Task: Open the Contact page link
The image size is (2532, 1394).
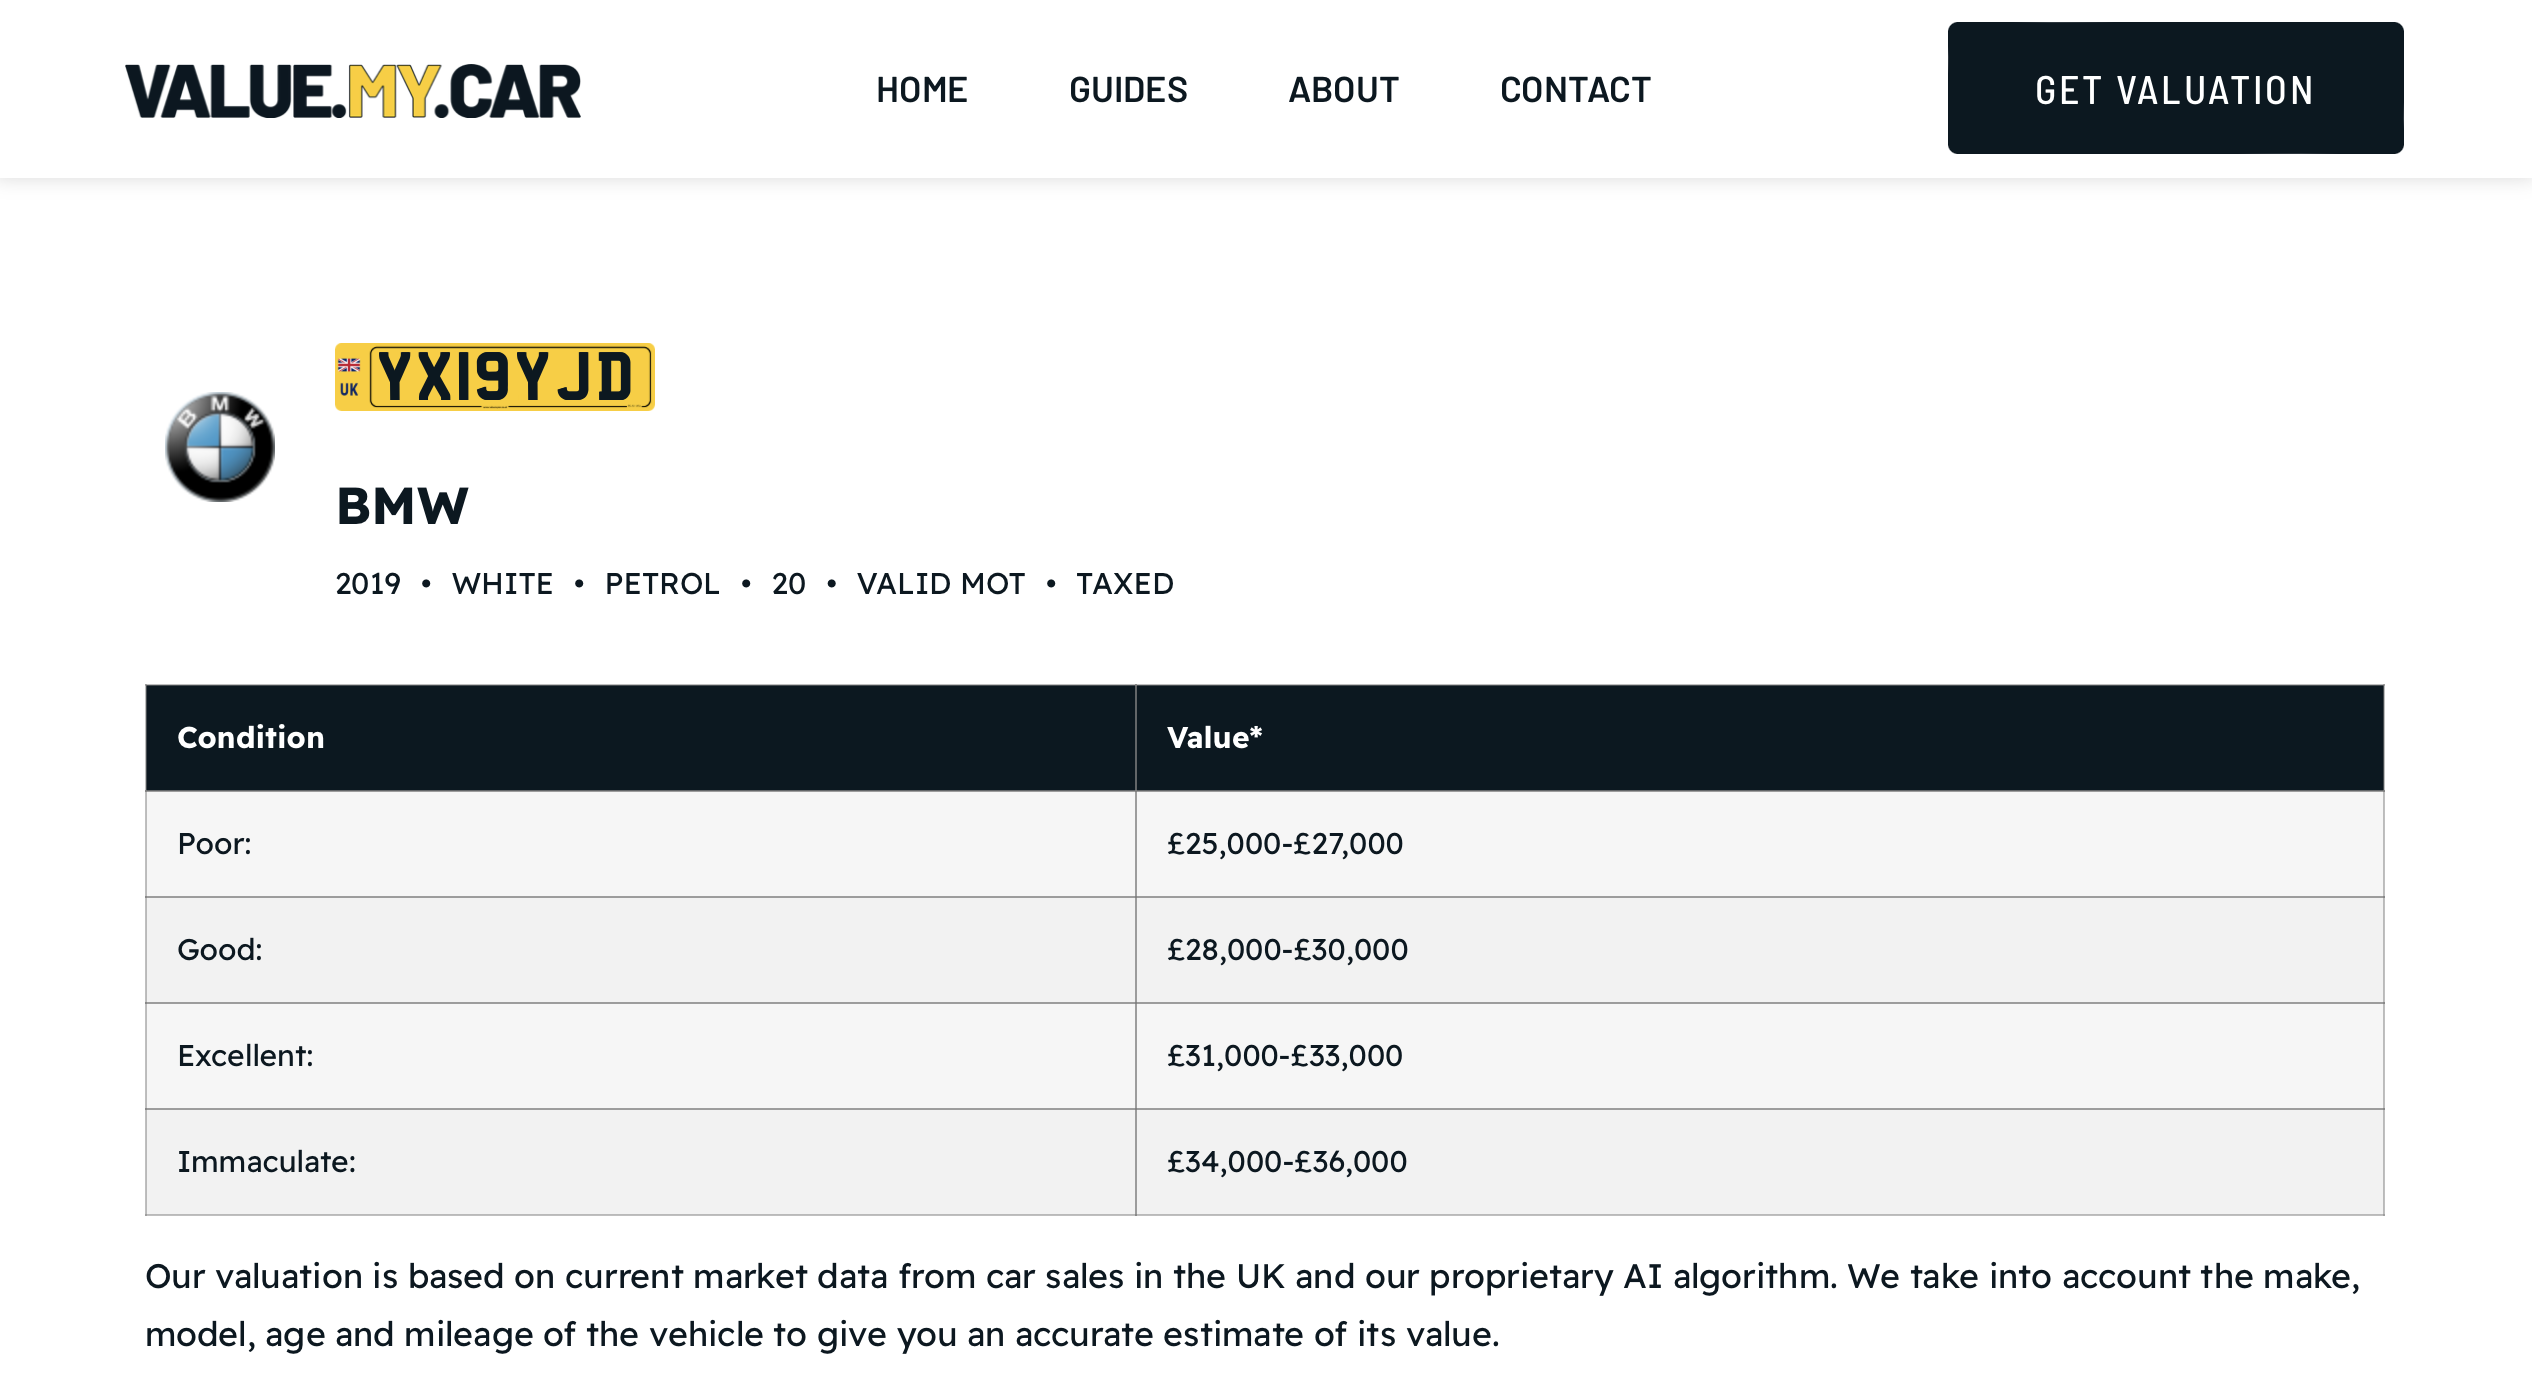Action: coord(1575,90)
